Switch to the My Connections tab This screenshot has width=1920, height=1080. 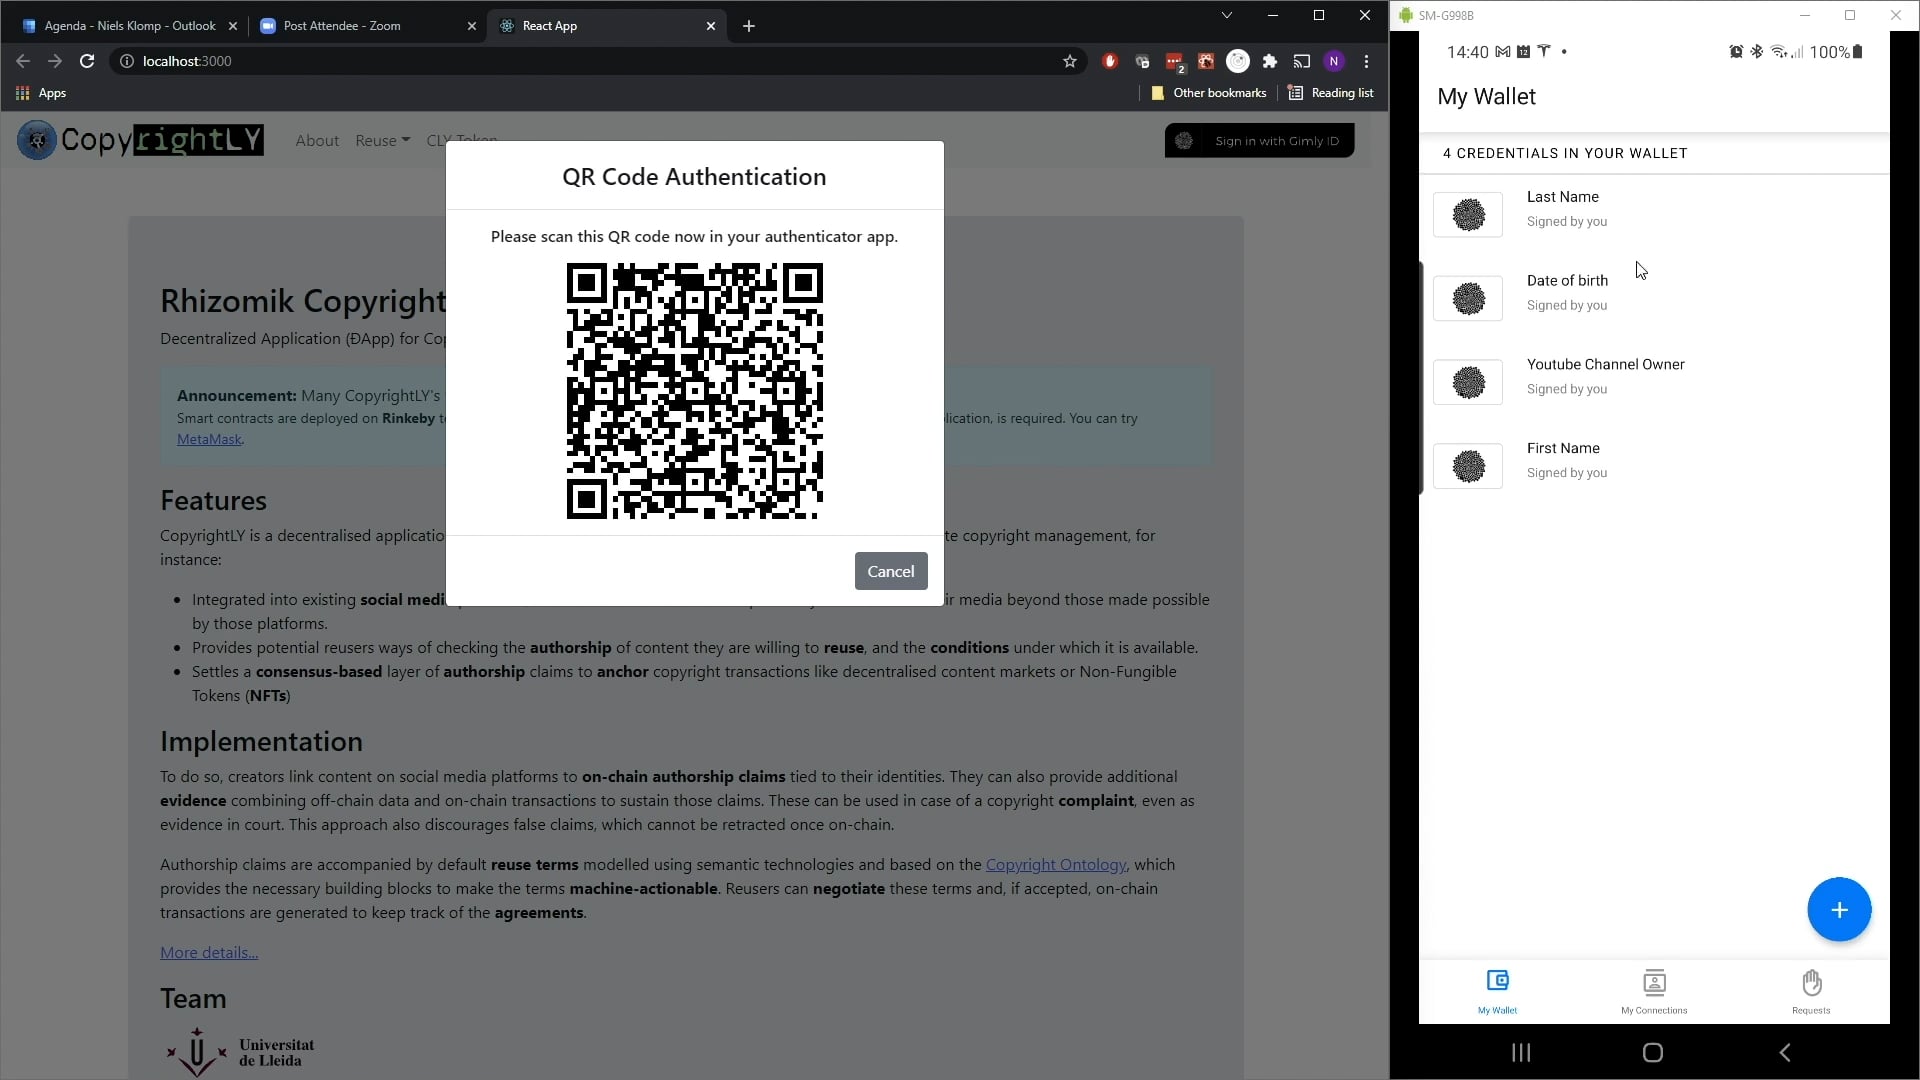1654,992
